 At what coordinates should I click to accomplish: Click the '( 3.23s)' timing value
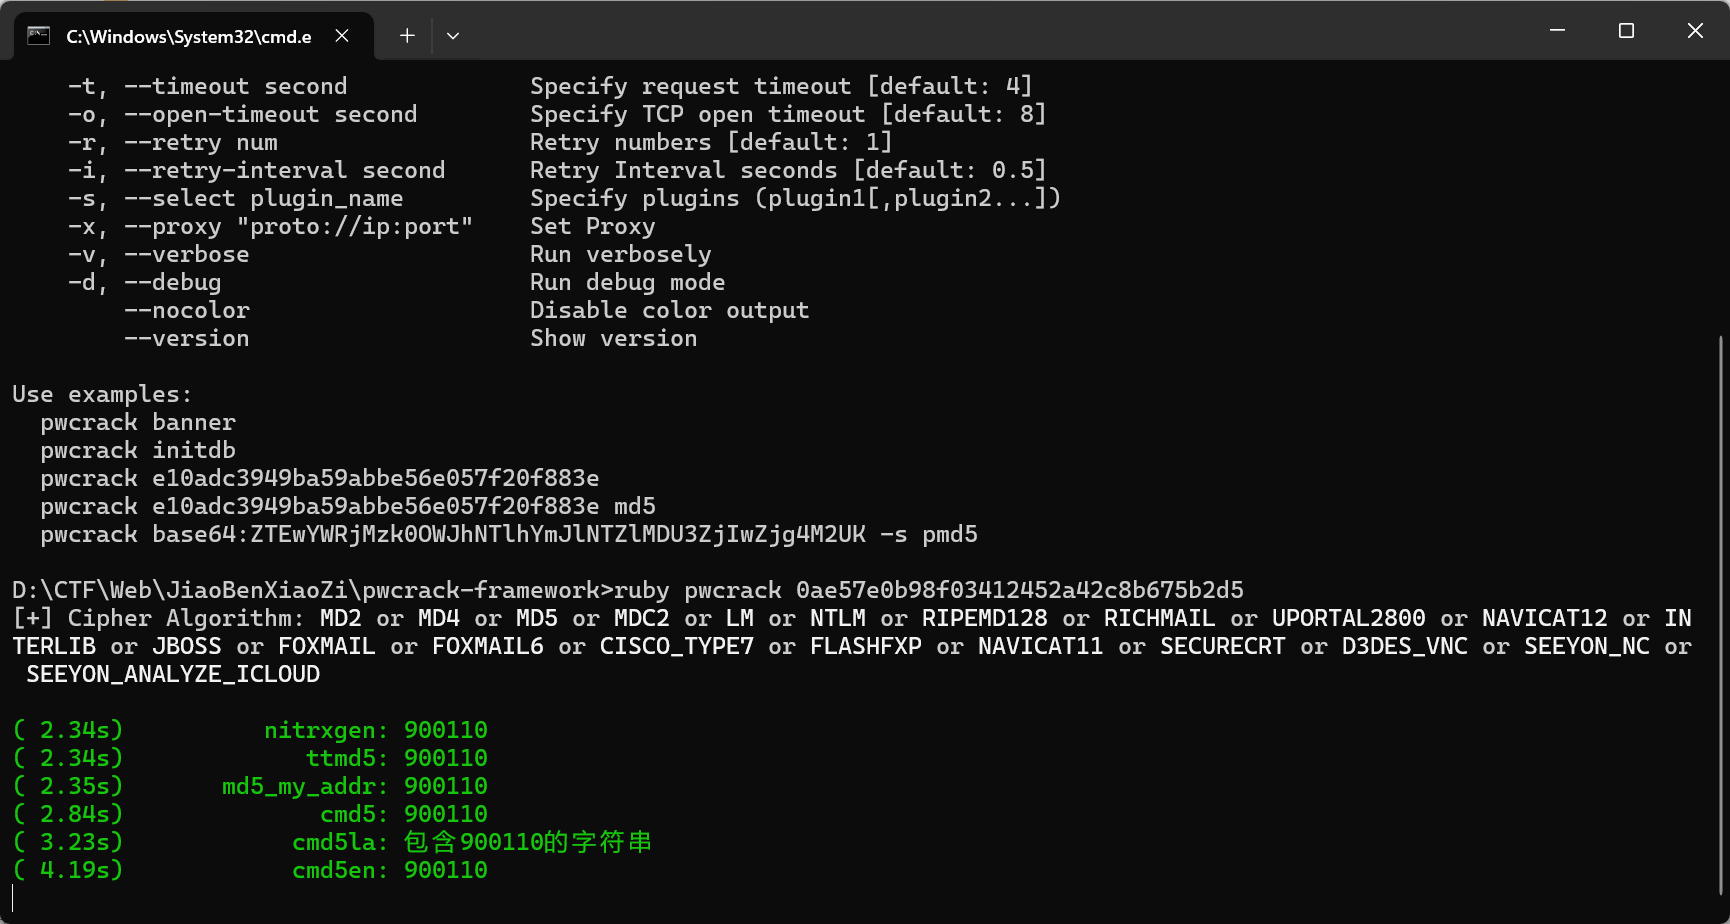68,843
